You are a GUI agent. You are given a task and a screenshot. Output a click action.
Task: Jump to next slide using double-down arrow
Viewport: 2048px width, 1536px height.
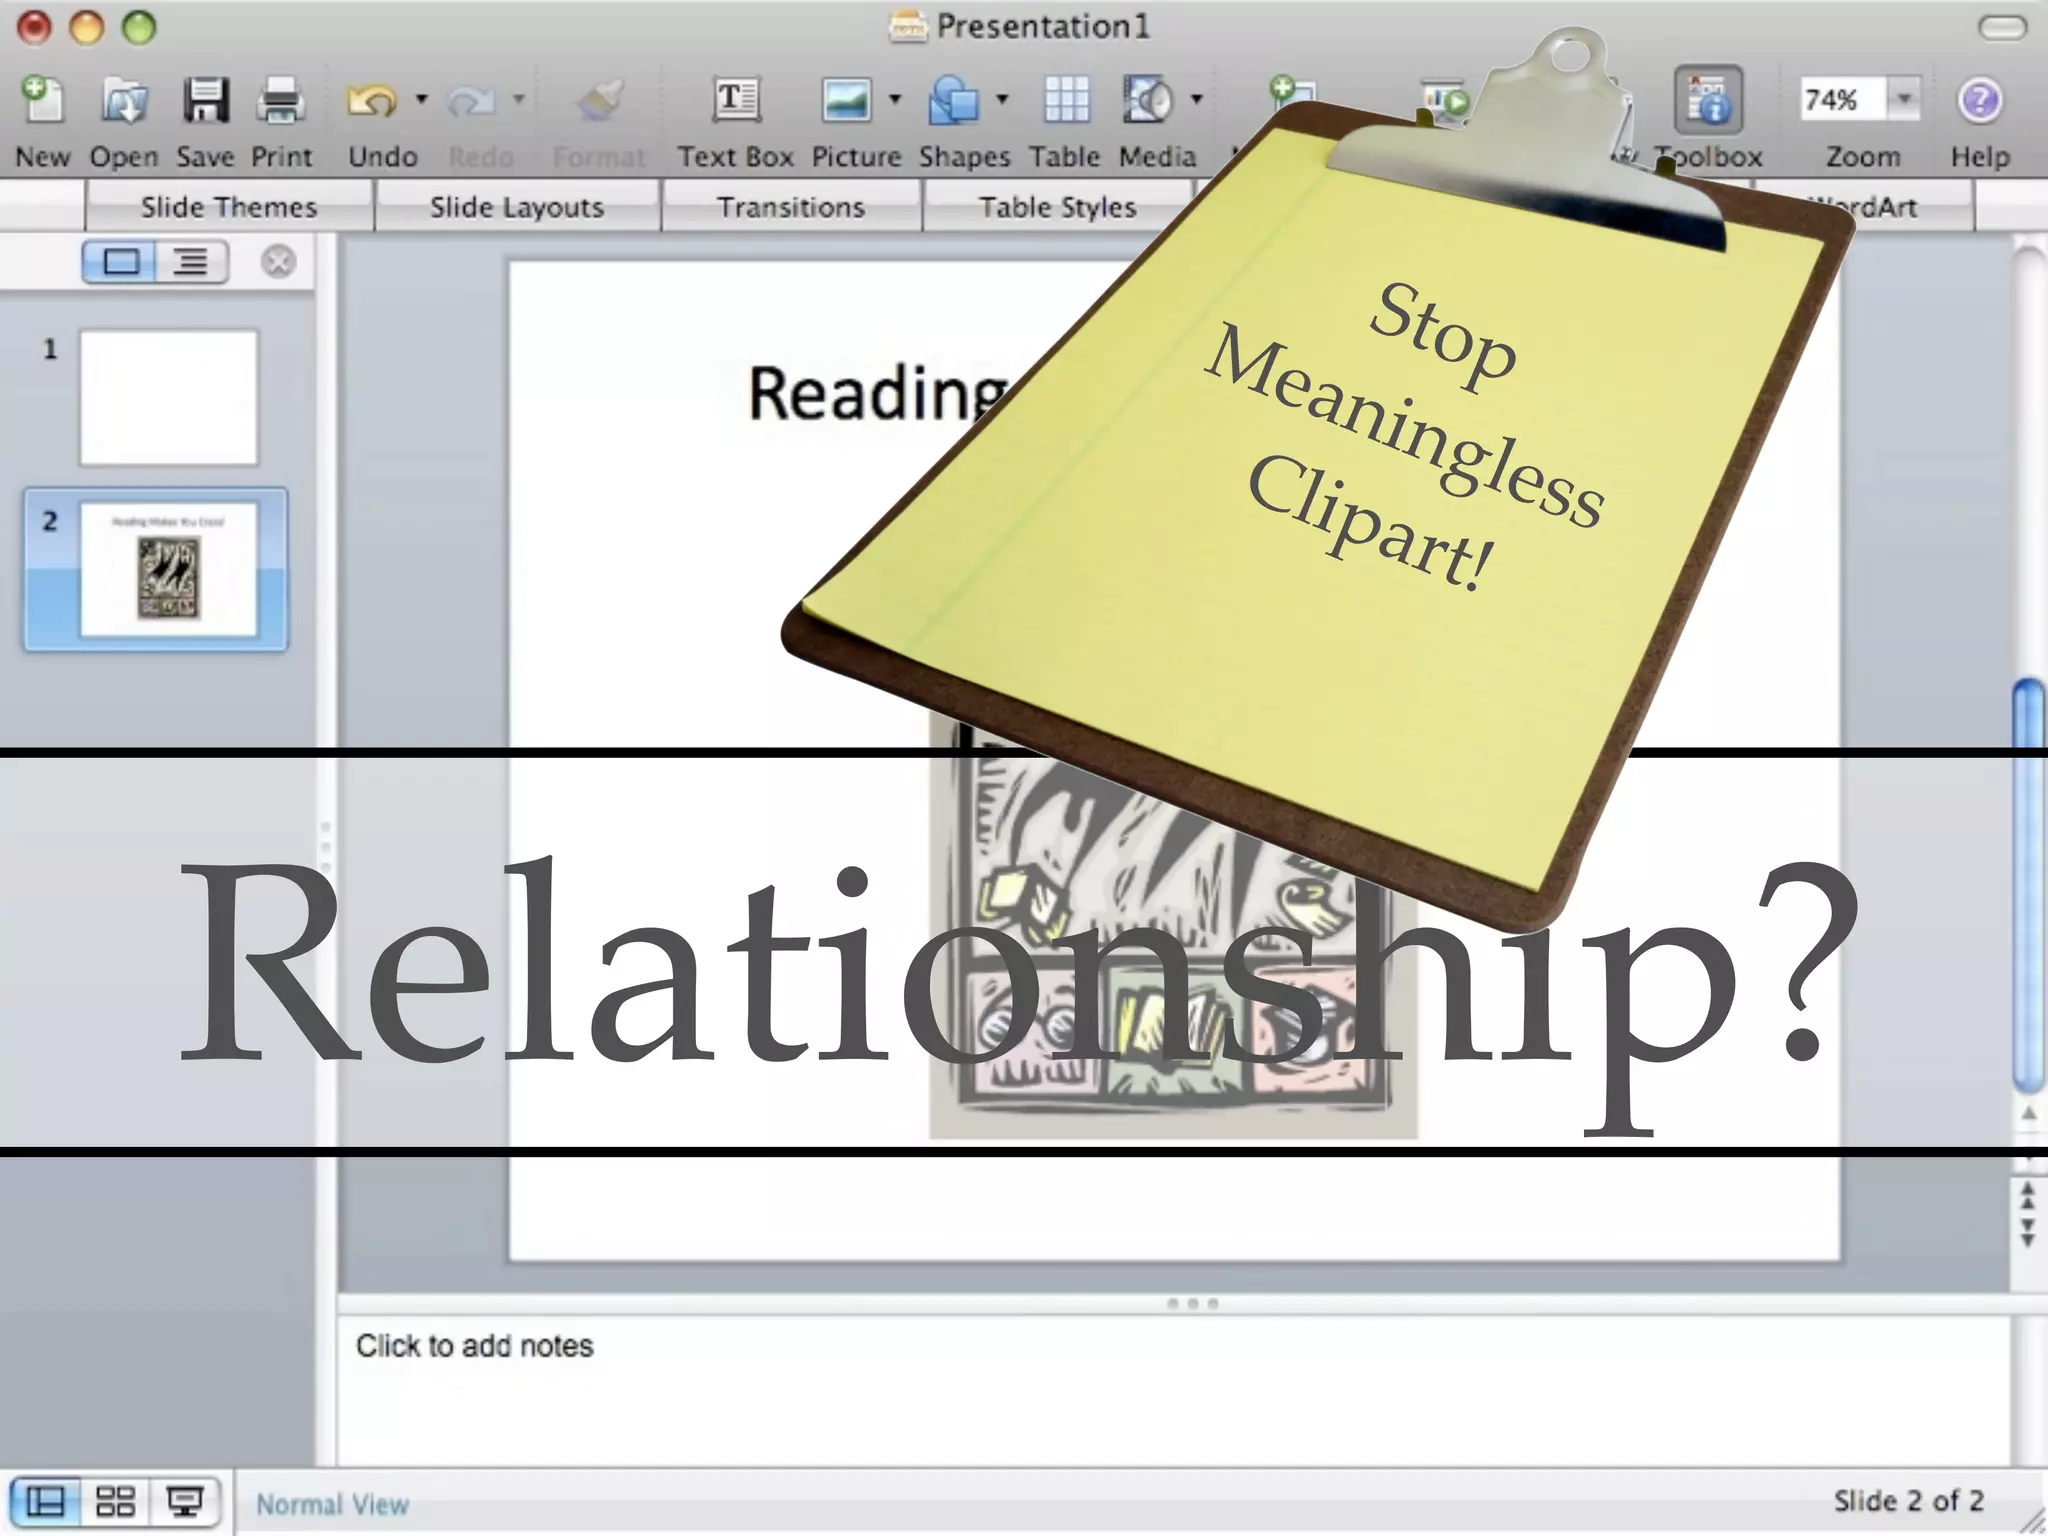tap(2028, 1232)
